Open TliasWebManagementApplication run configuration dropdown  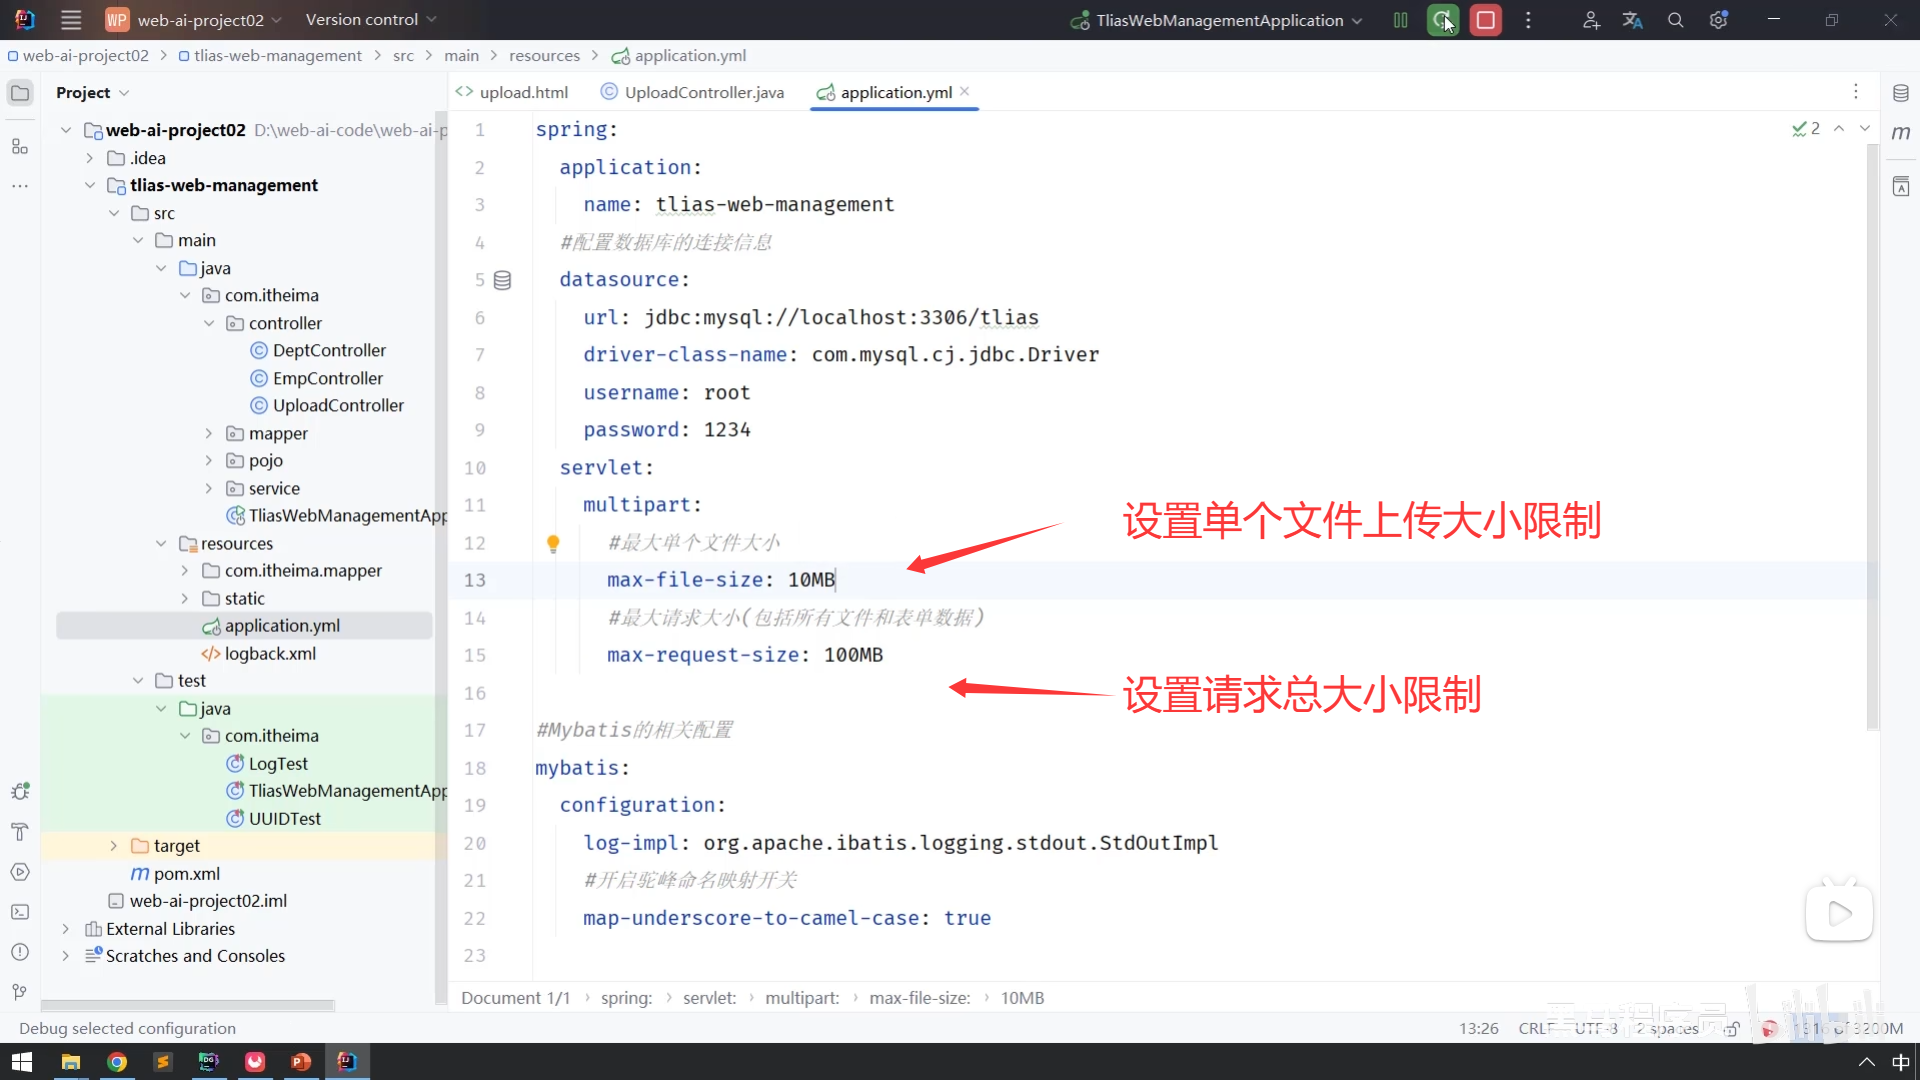coord(1218,20)
